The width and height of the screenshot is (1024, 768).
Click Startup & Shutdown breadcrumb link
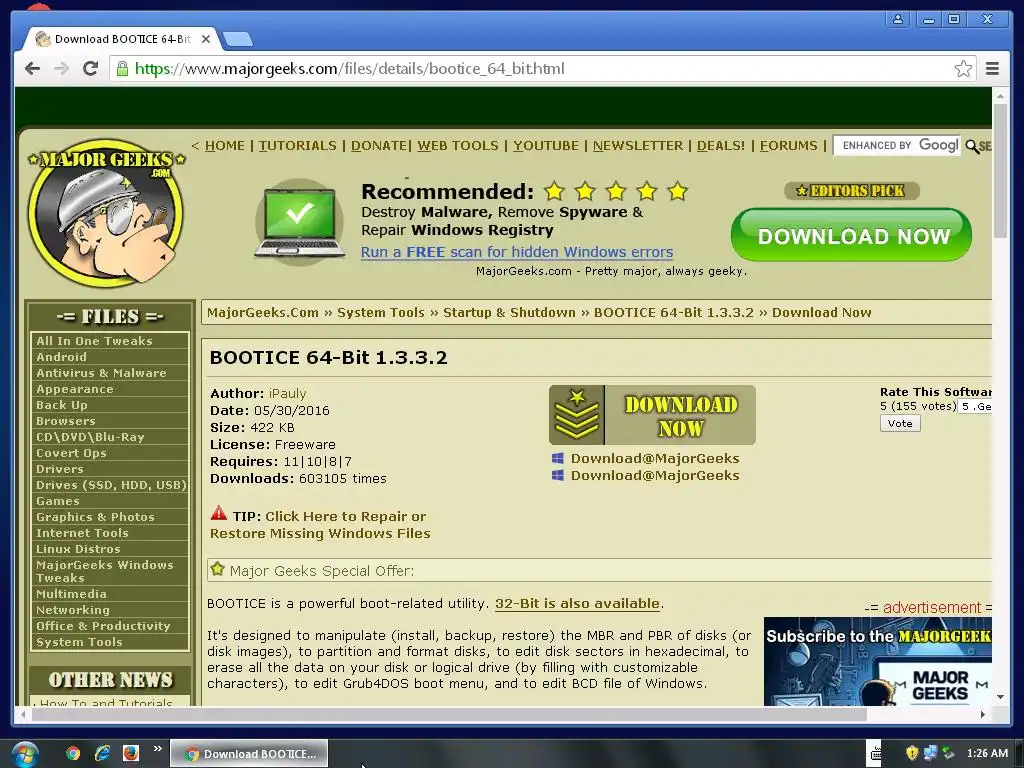509,312
